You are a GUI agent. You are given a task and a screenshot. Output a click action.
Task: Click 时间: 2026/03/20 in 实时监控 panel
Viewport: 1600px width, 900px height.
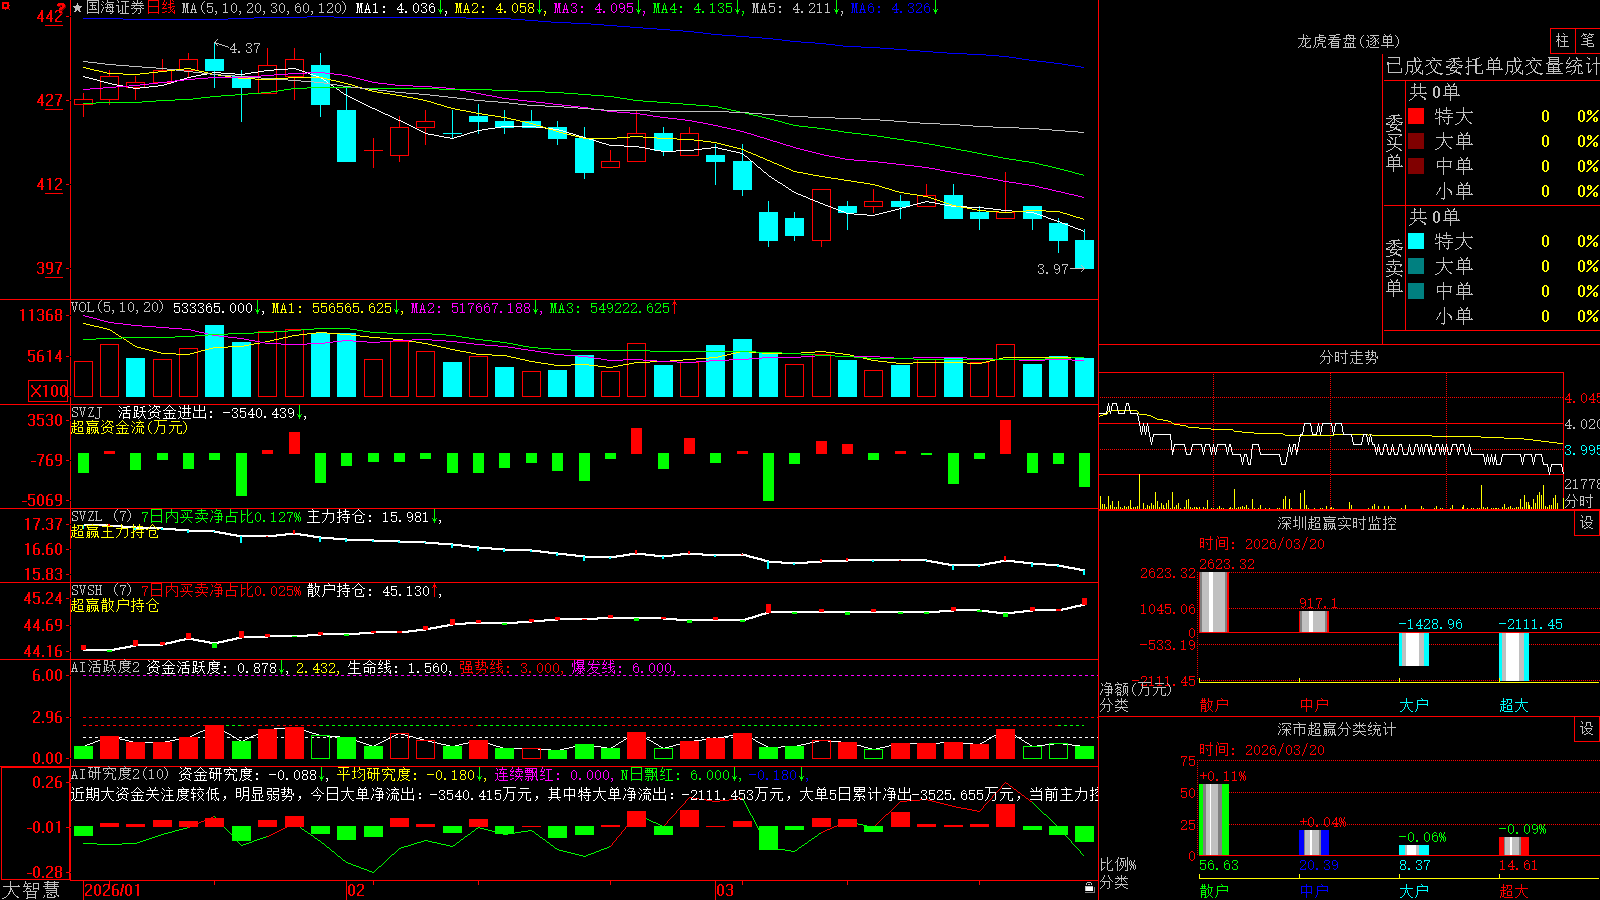pyautogui.click(x=1262, y=544)
